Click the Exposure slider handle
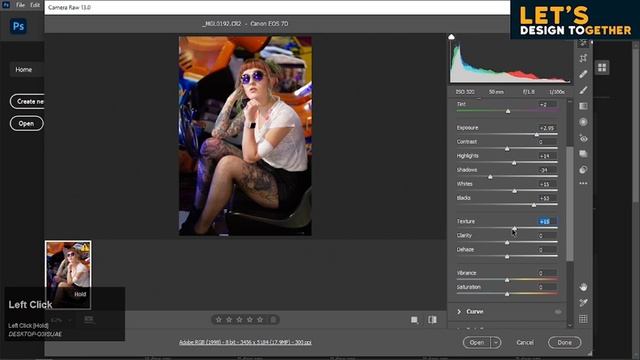The height and width of the screenshot is (360, 640). [x=537, y=134]
